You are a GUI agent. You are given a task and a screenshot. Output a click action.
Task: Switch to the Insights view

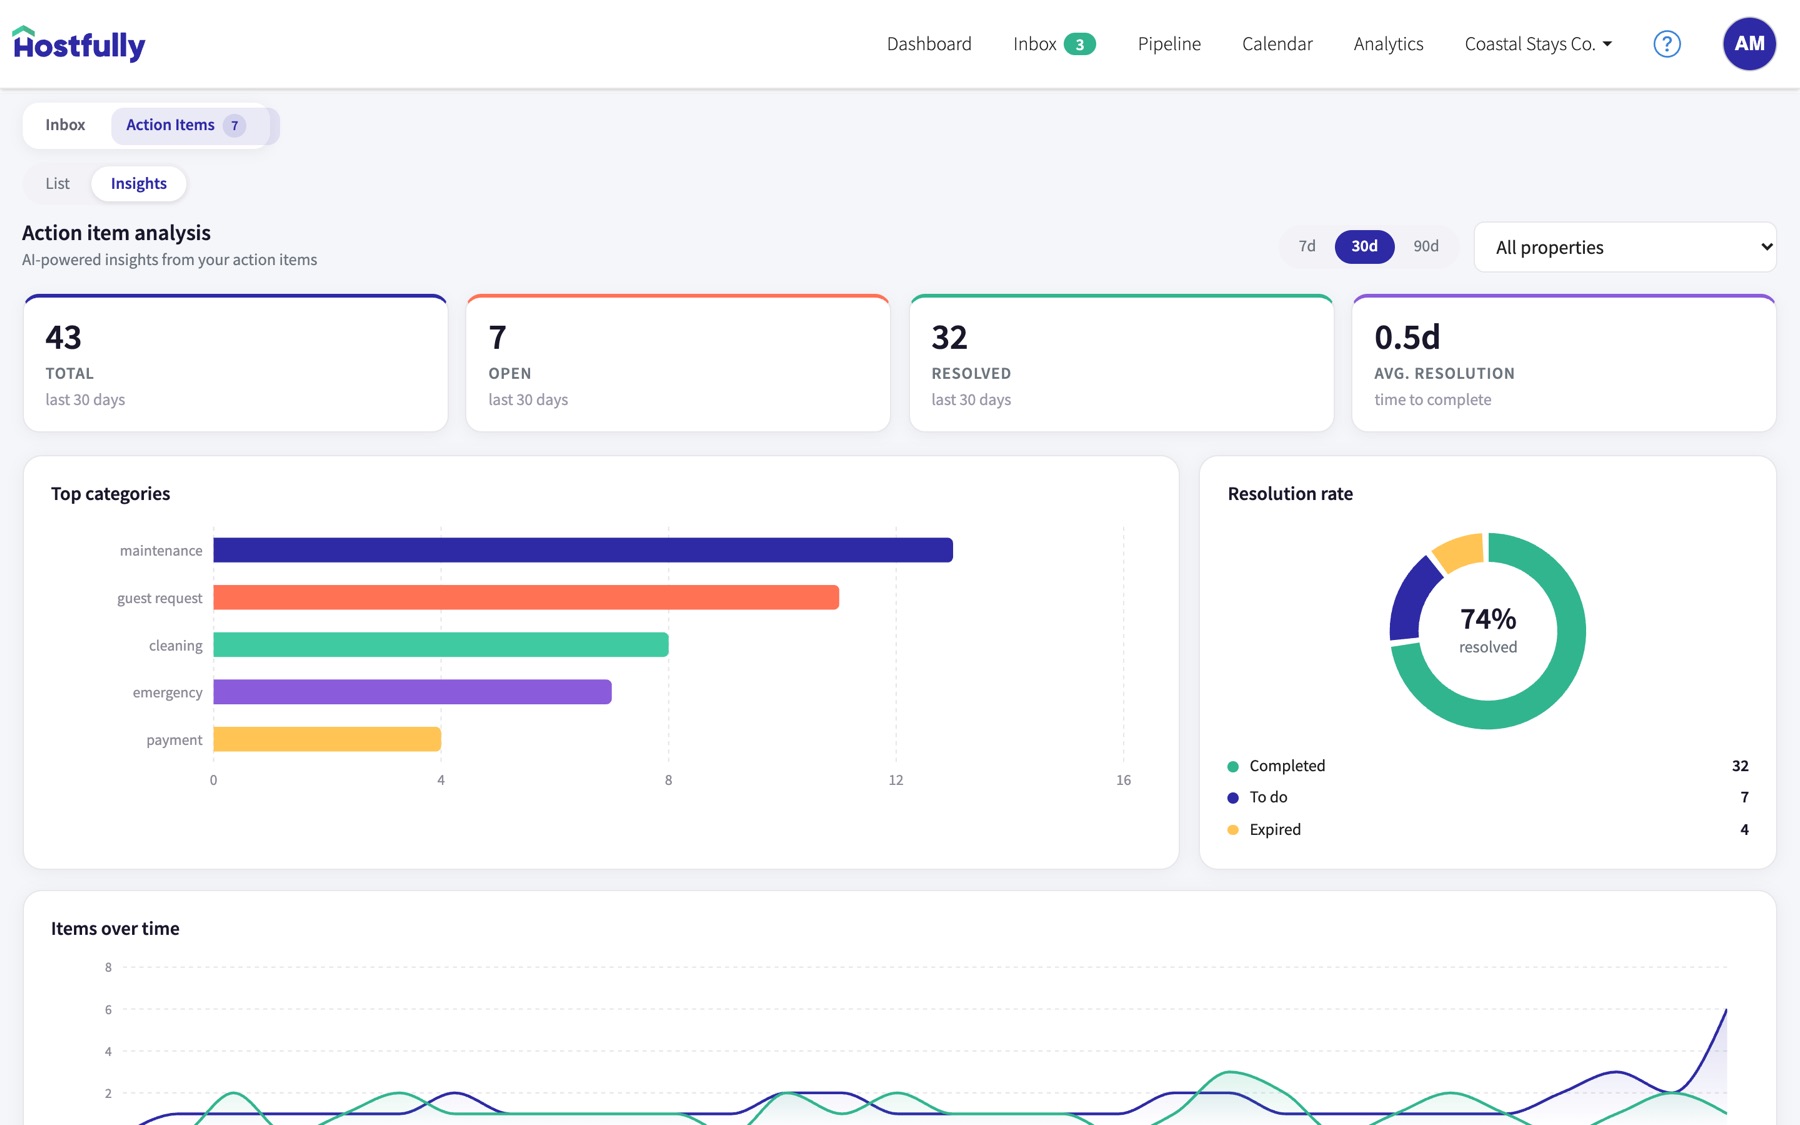[x=139, y=184]
